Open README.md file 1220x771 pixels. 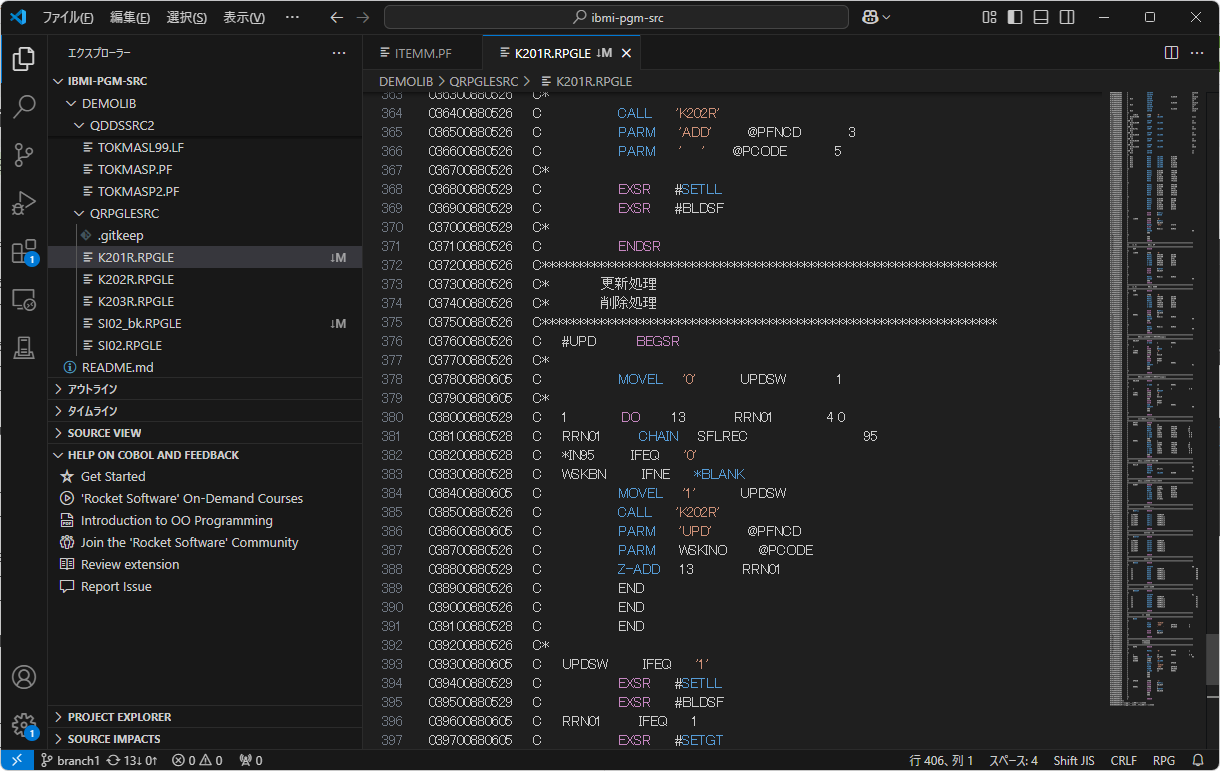[x=205, y=367]
